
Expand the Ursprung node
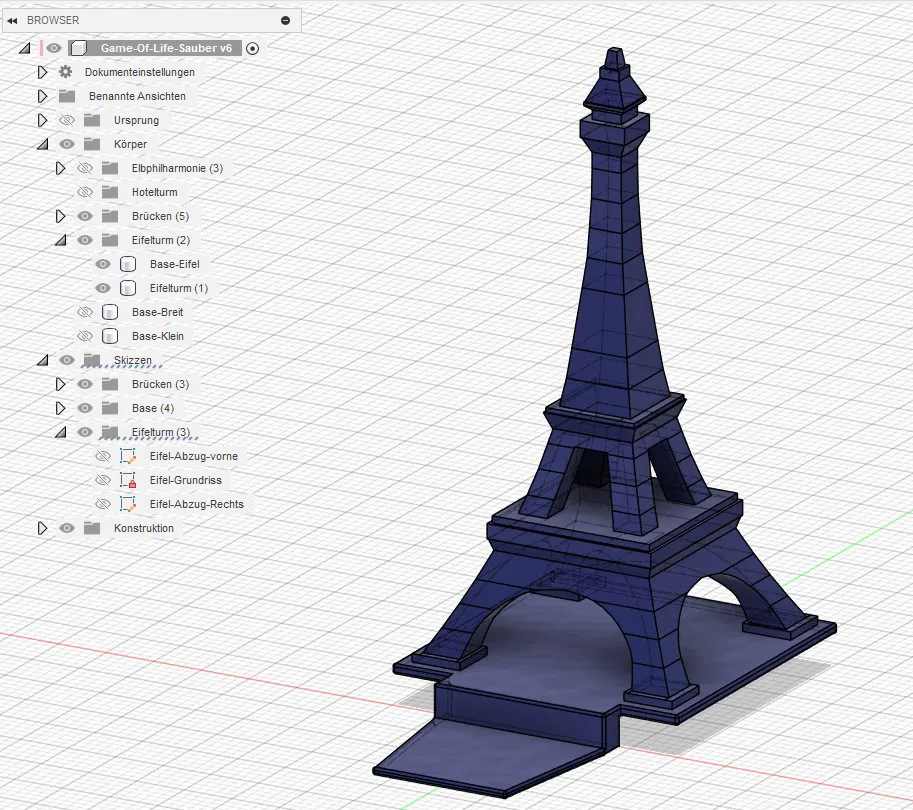42,120
